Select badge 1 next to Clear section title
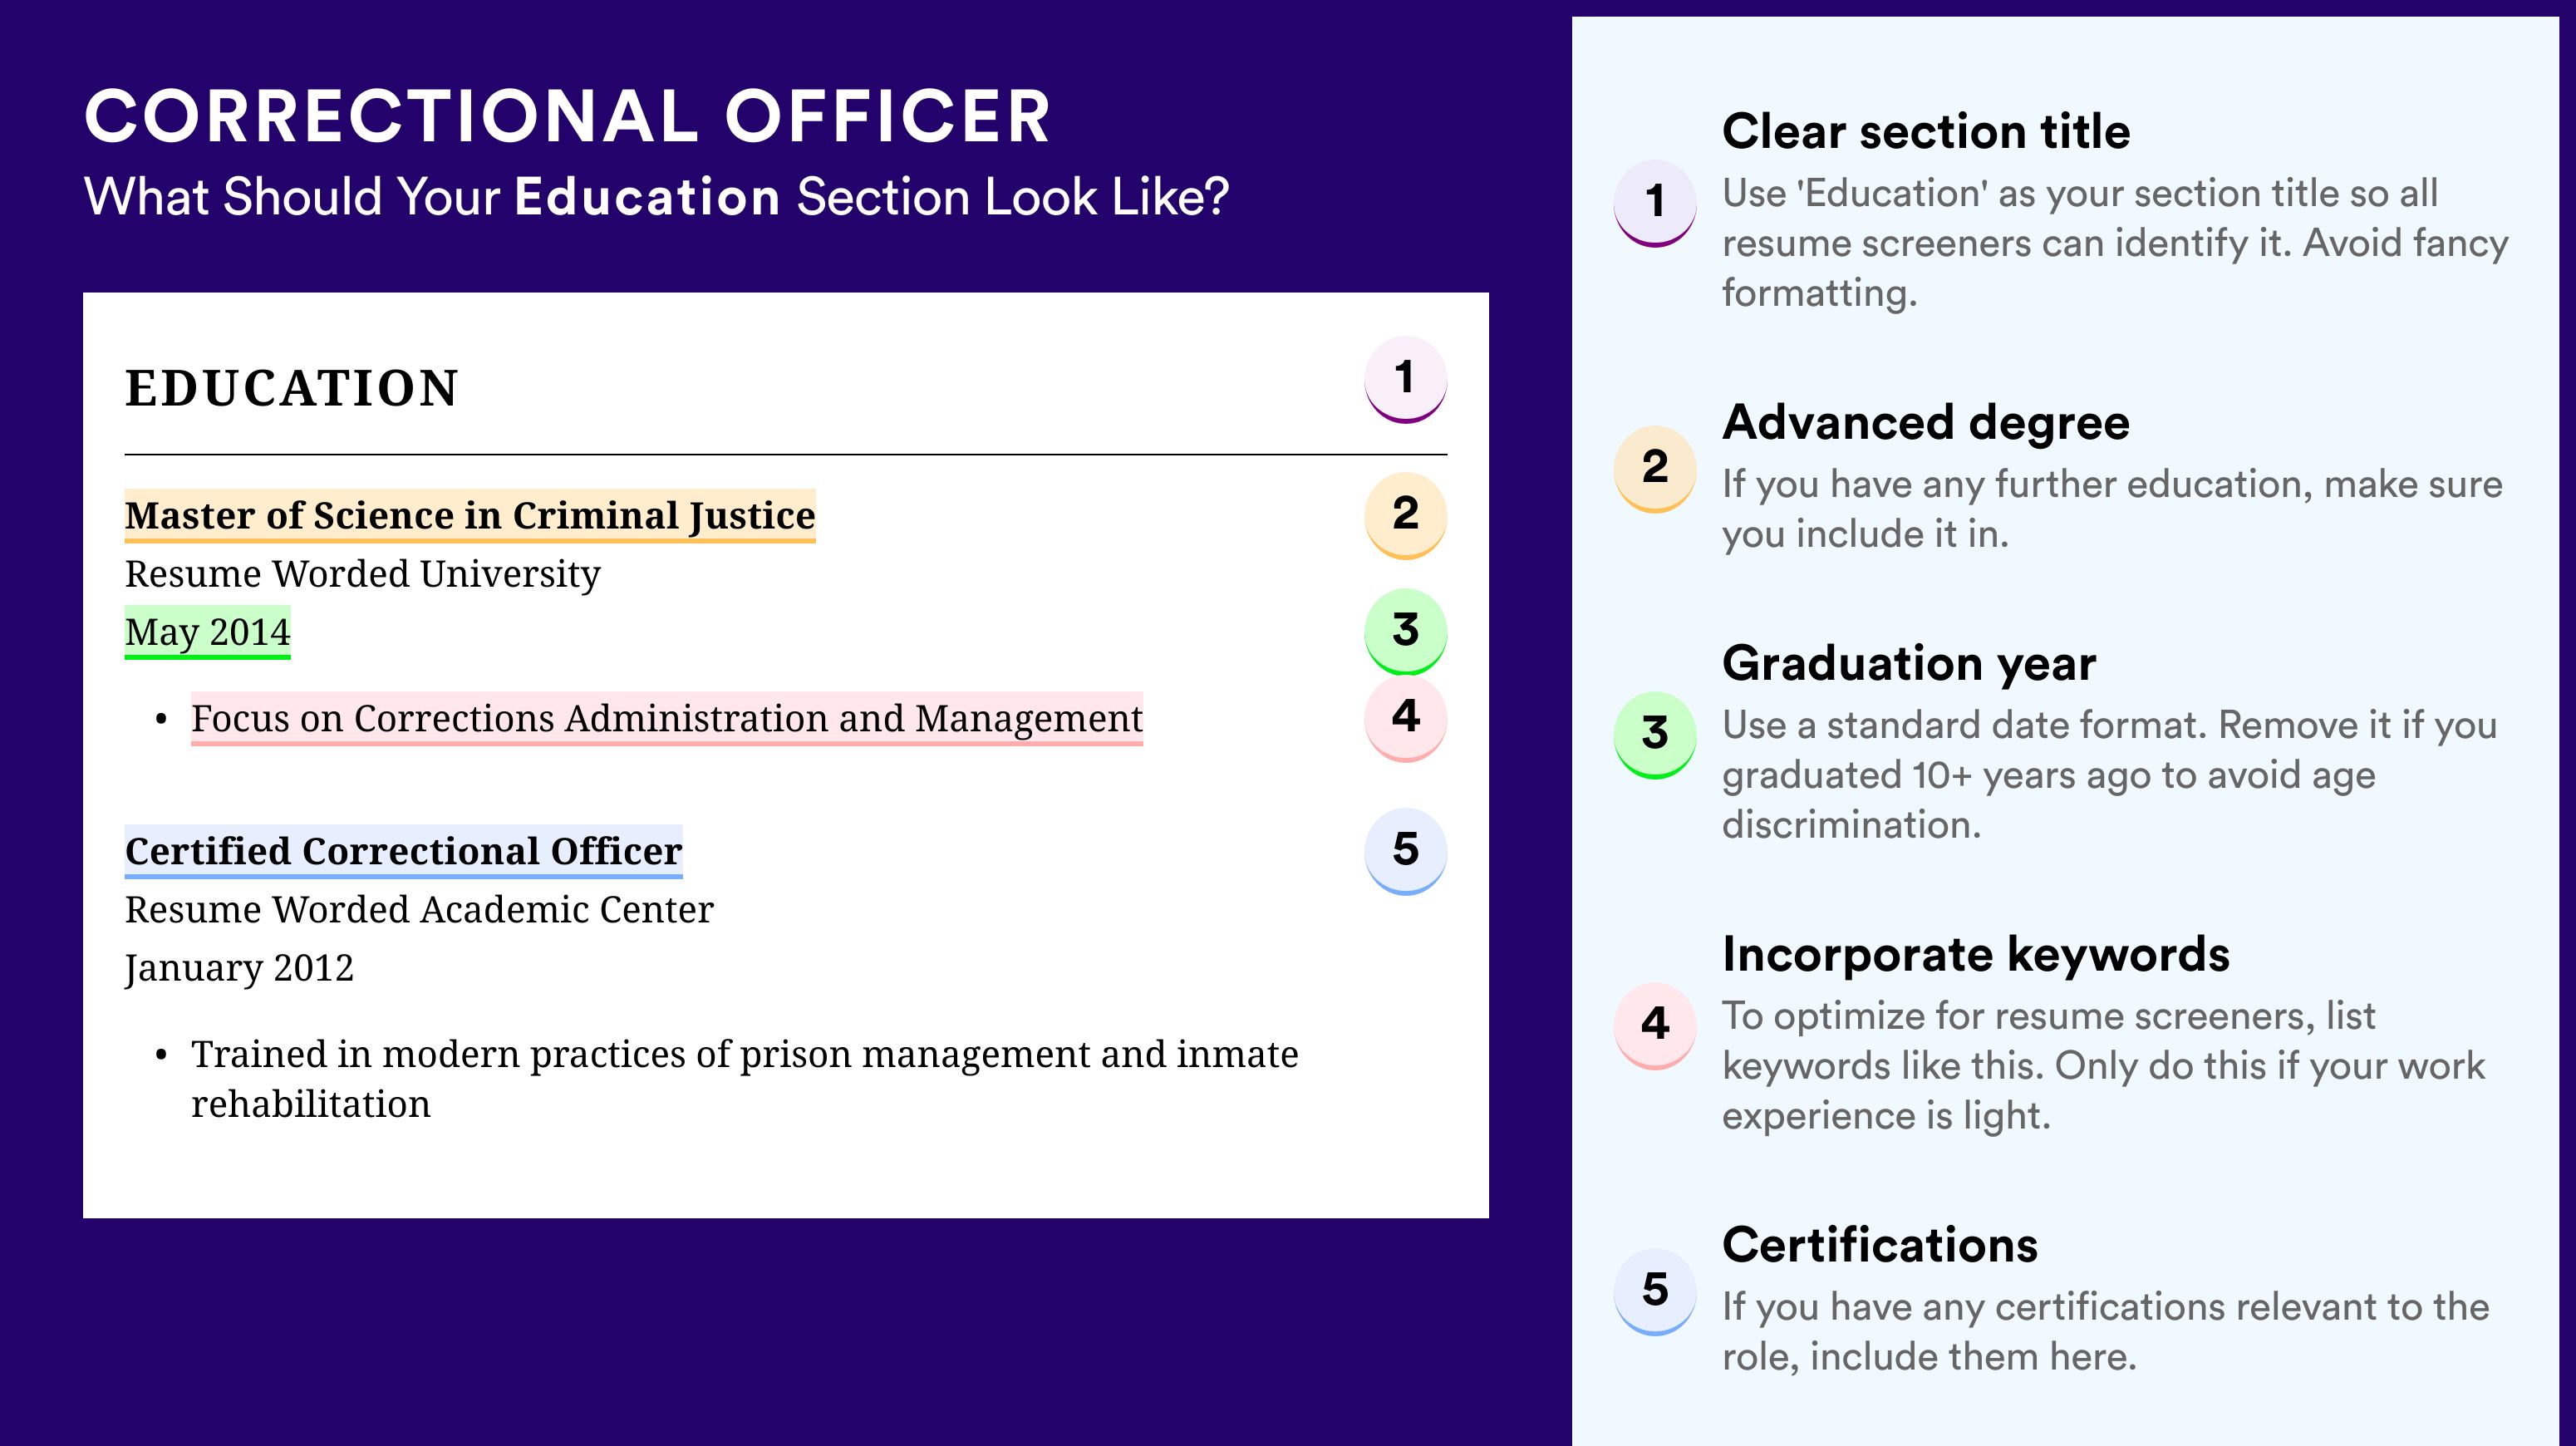The height and width of the screenshot is (1446, 2576). click(x=1655, y=203)
